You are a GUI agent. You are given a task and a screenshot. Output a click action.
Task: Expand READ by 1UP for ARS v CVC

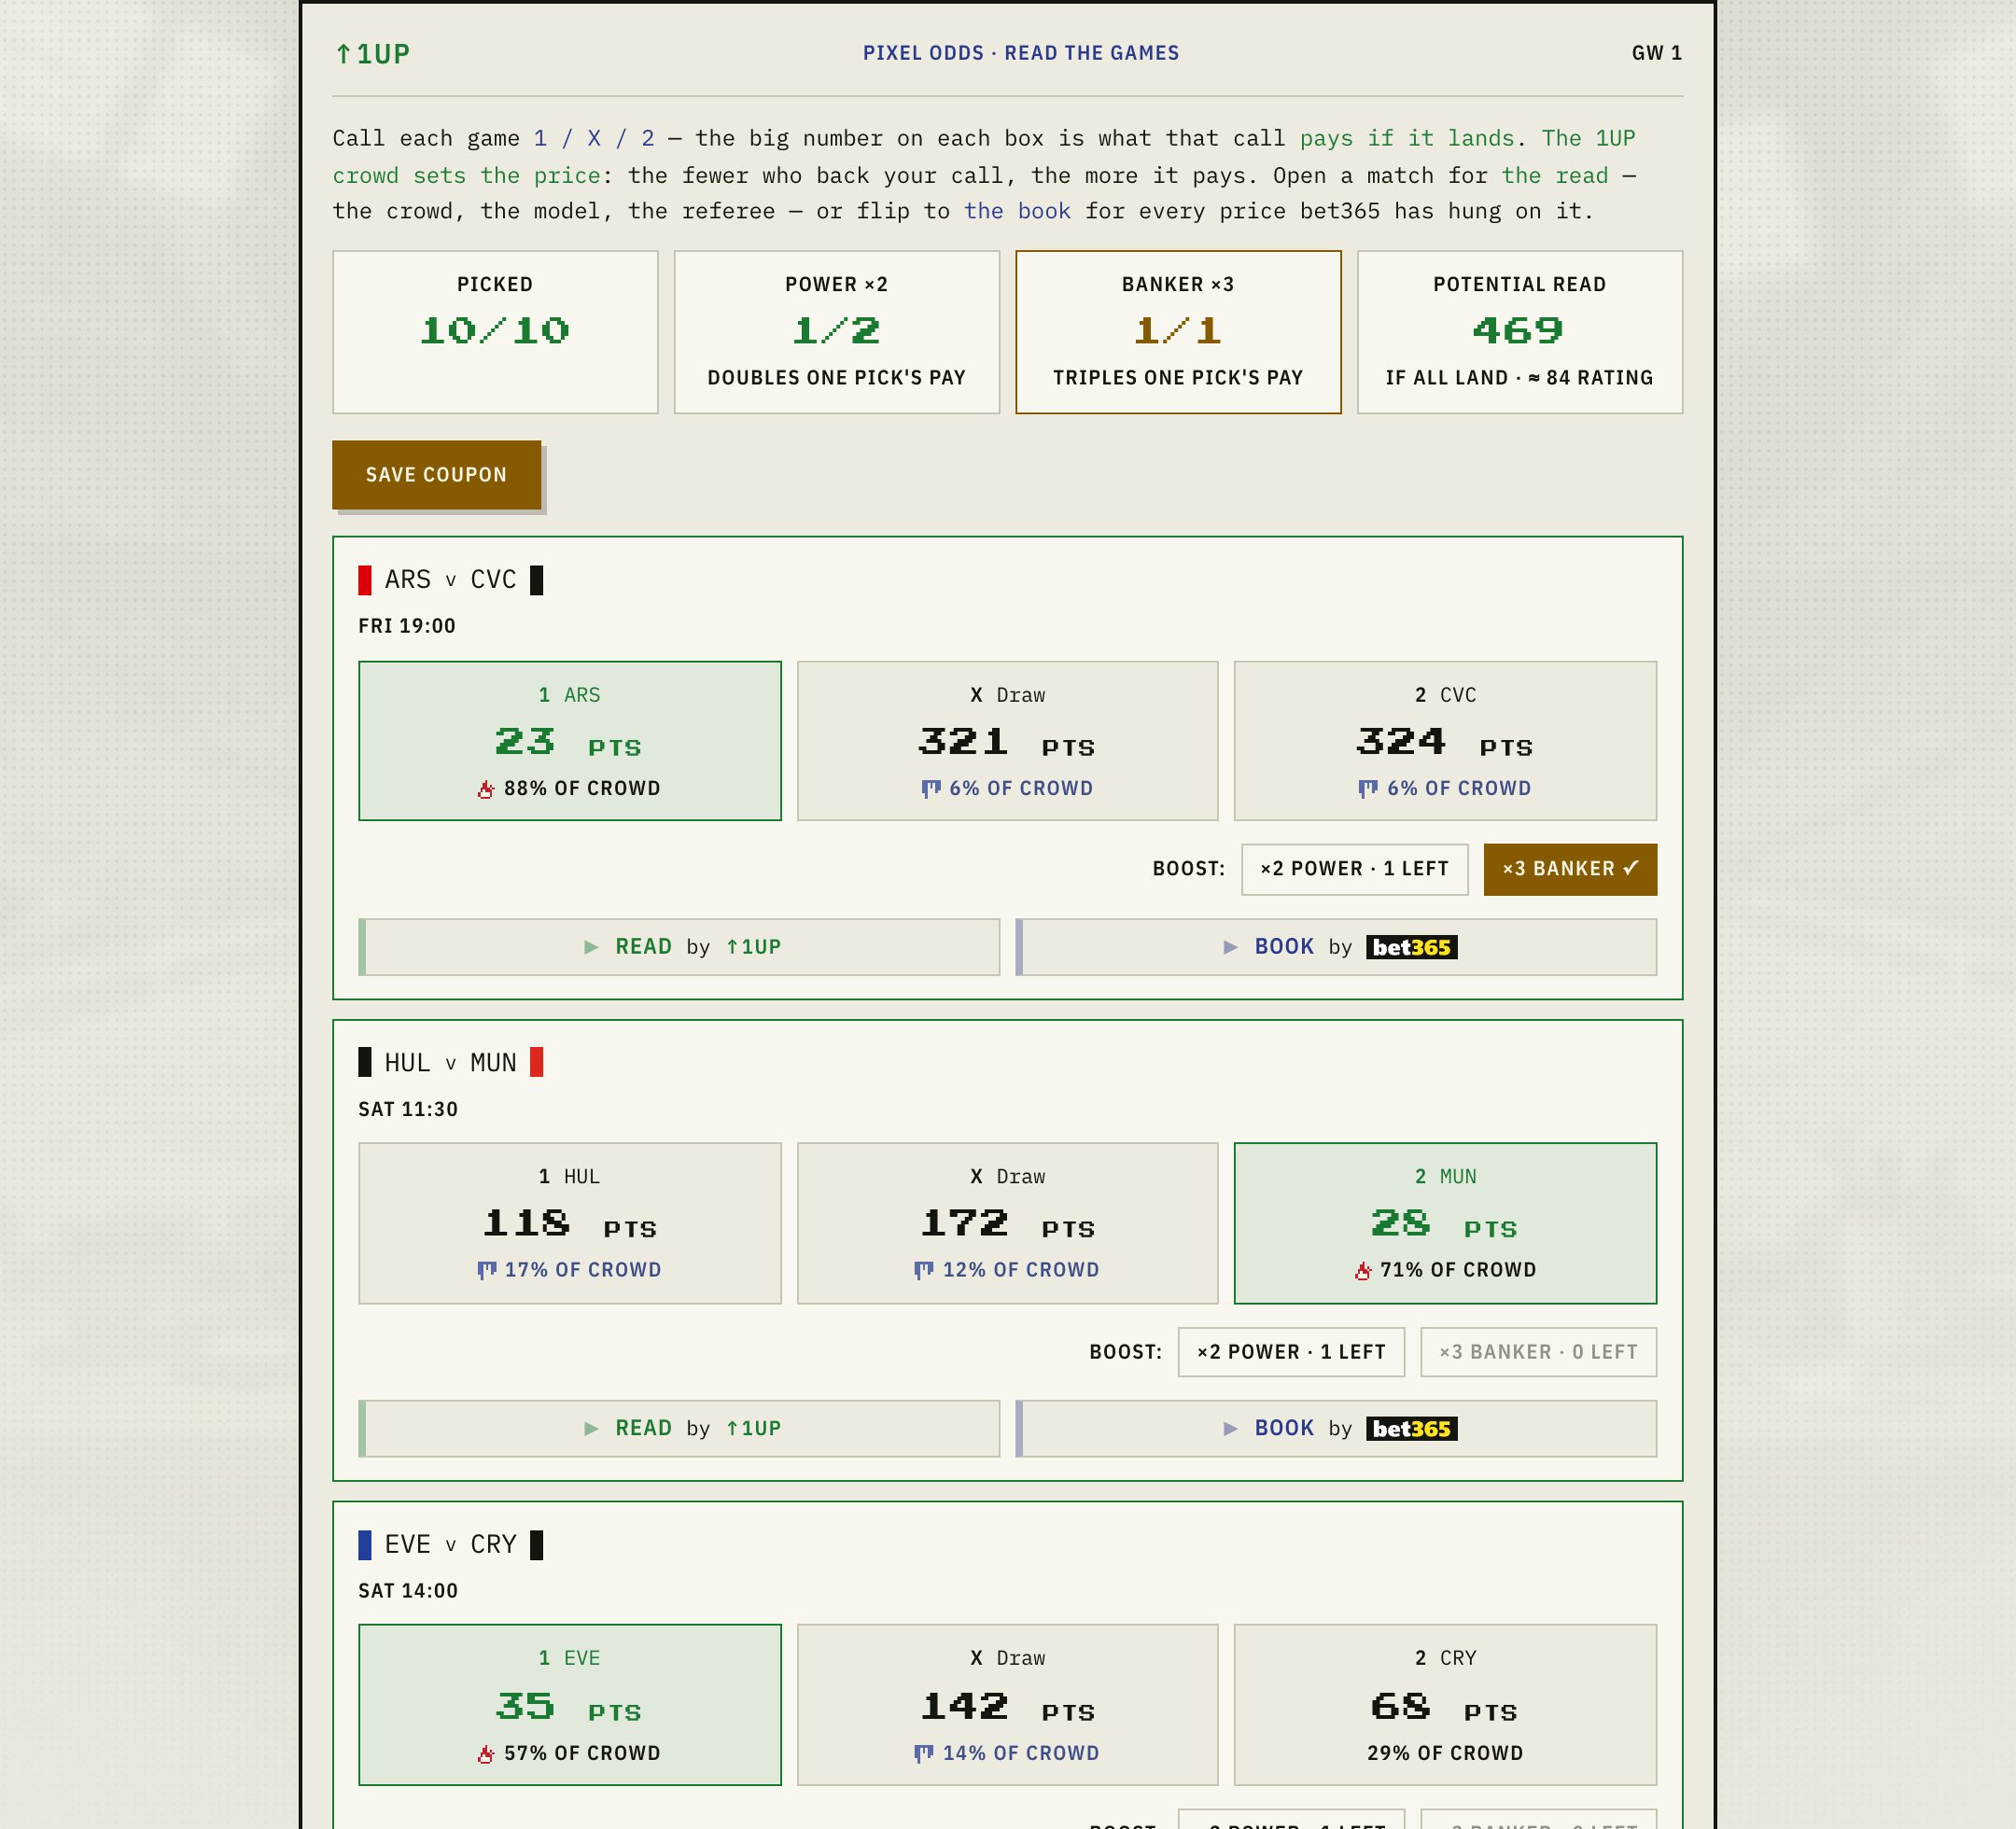pyautogui.click(x=680, y=947)
